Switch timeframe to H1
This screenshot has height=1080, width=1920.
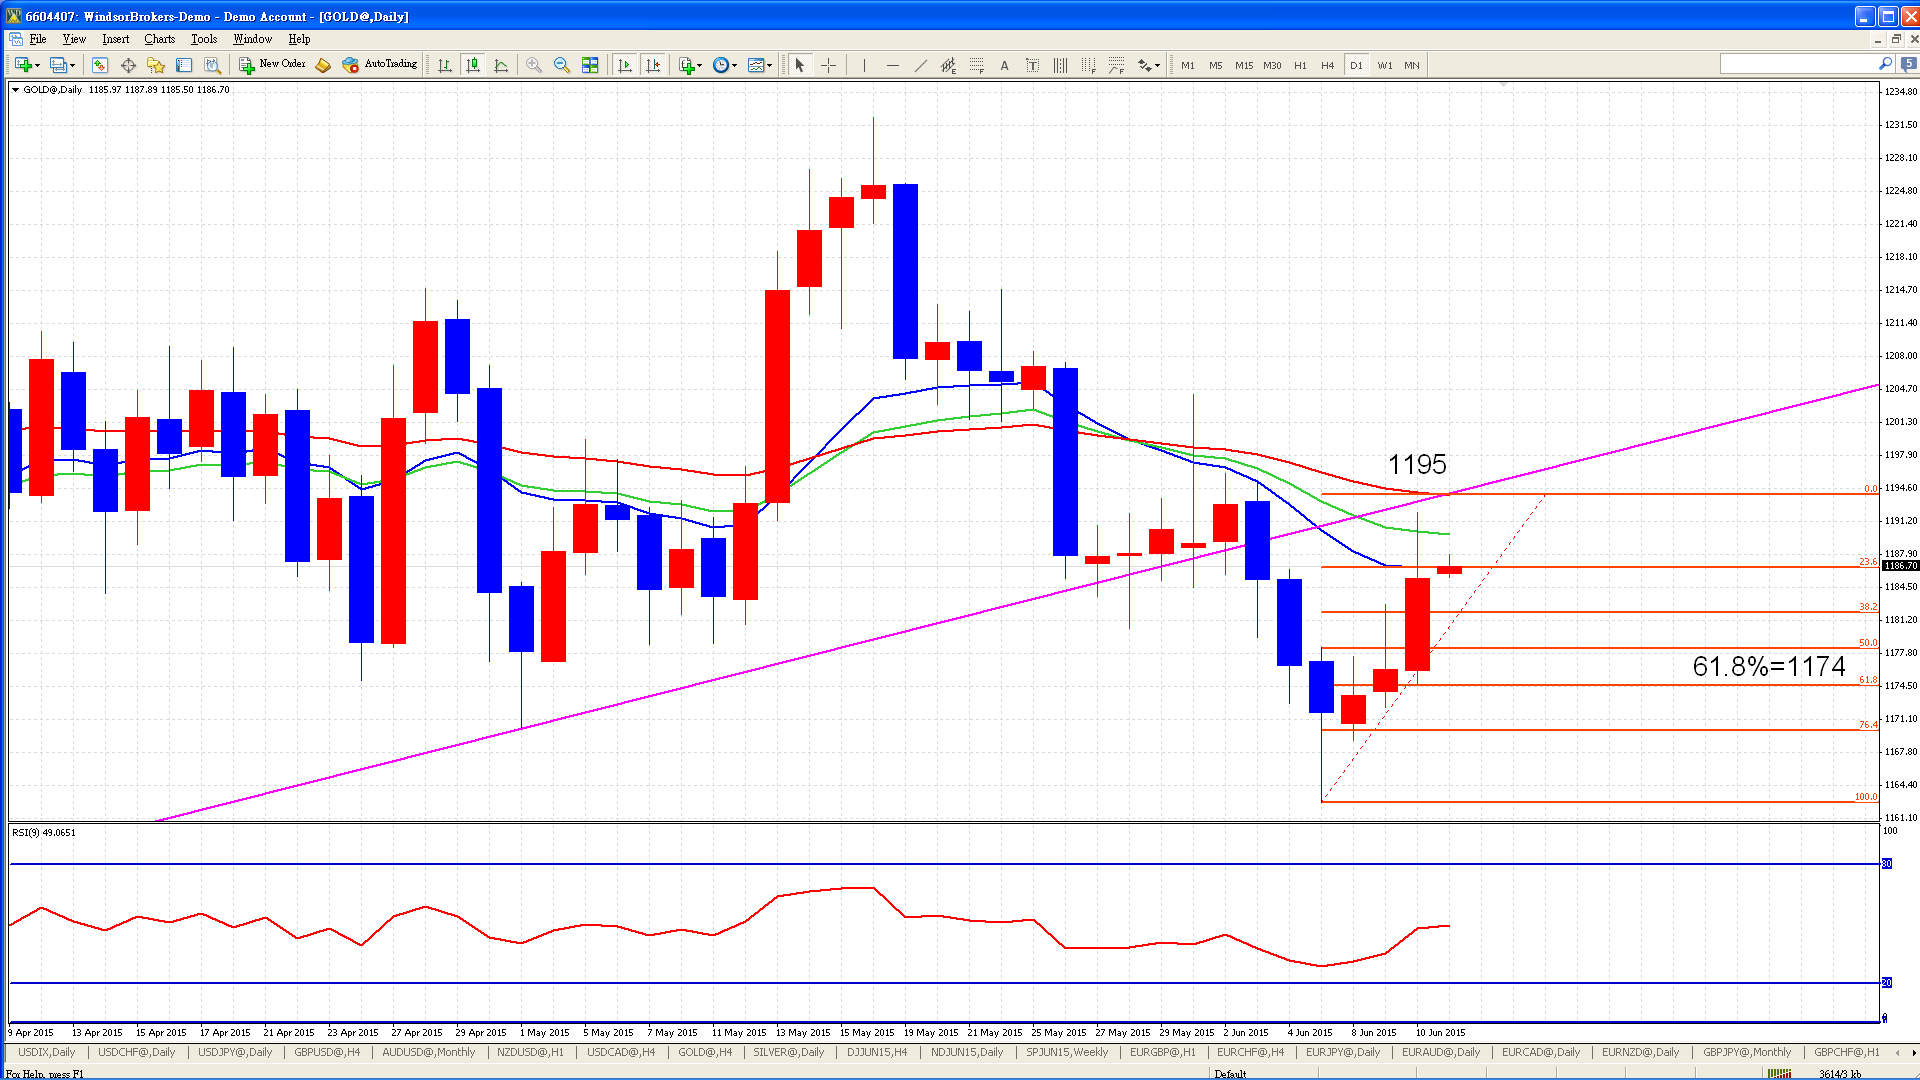(1300, 65)
